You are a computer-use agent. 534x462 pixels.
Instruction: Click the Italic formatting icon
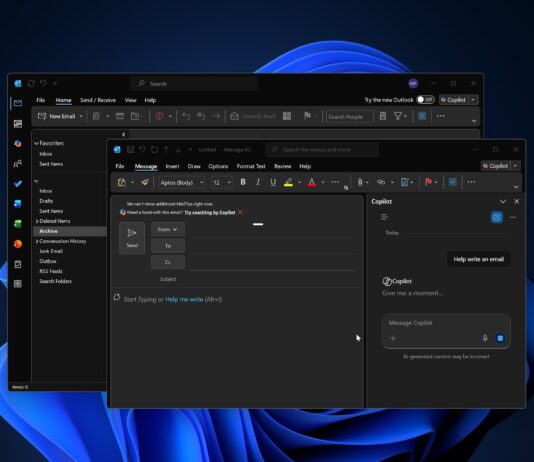tap(258, 182)
